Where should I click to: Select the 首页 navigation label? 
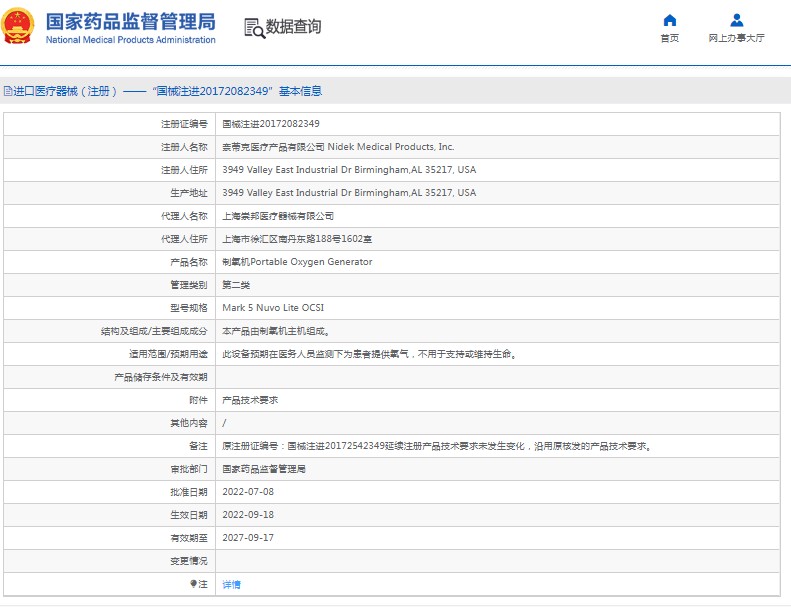click(670, 38)
